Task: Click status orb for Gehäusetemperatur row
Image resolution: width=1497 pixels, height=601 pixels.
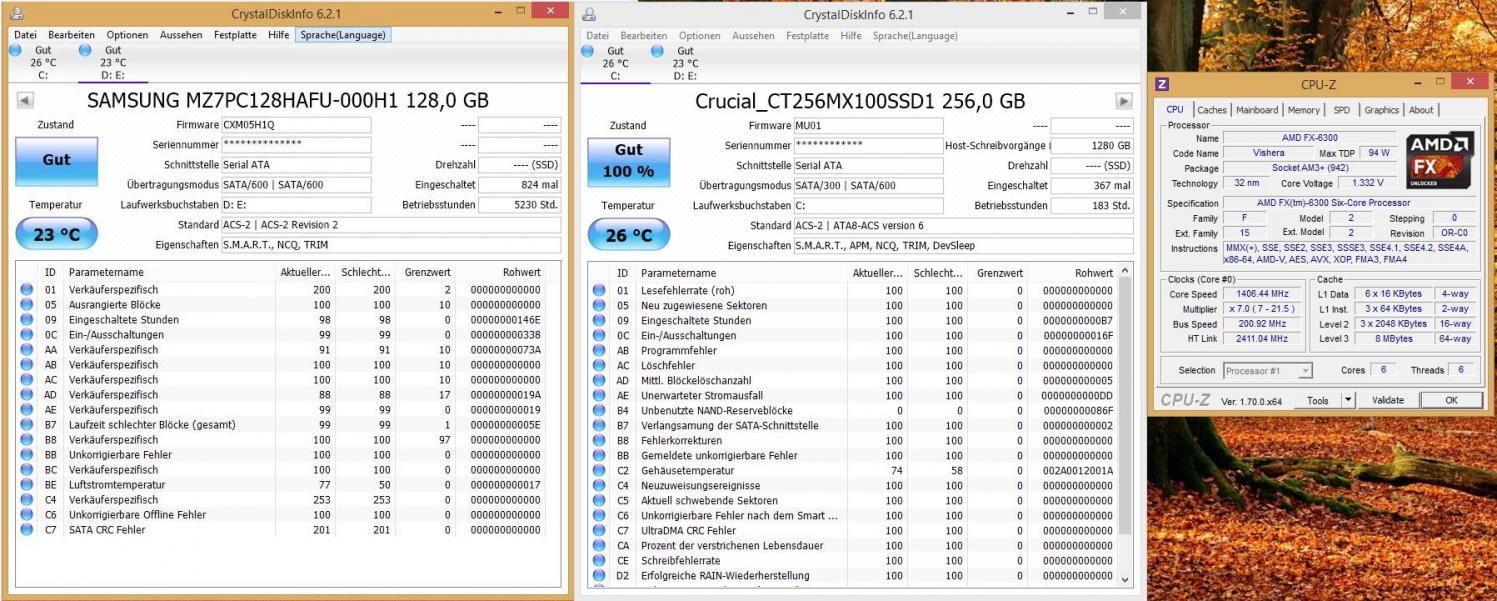Action: click(x=599, y=471)
